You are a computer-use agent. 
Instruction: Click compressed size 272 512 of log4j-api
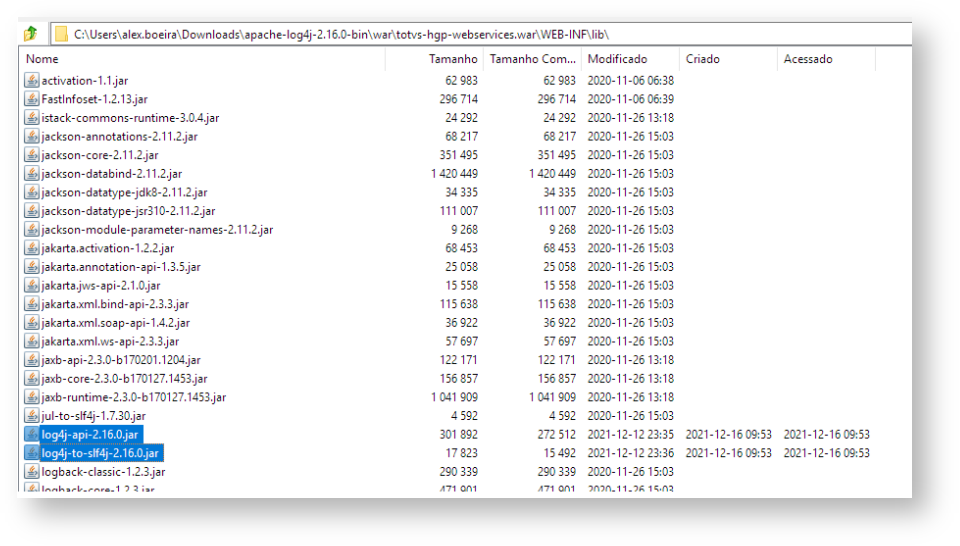tap(557, 435)
